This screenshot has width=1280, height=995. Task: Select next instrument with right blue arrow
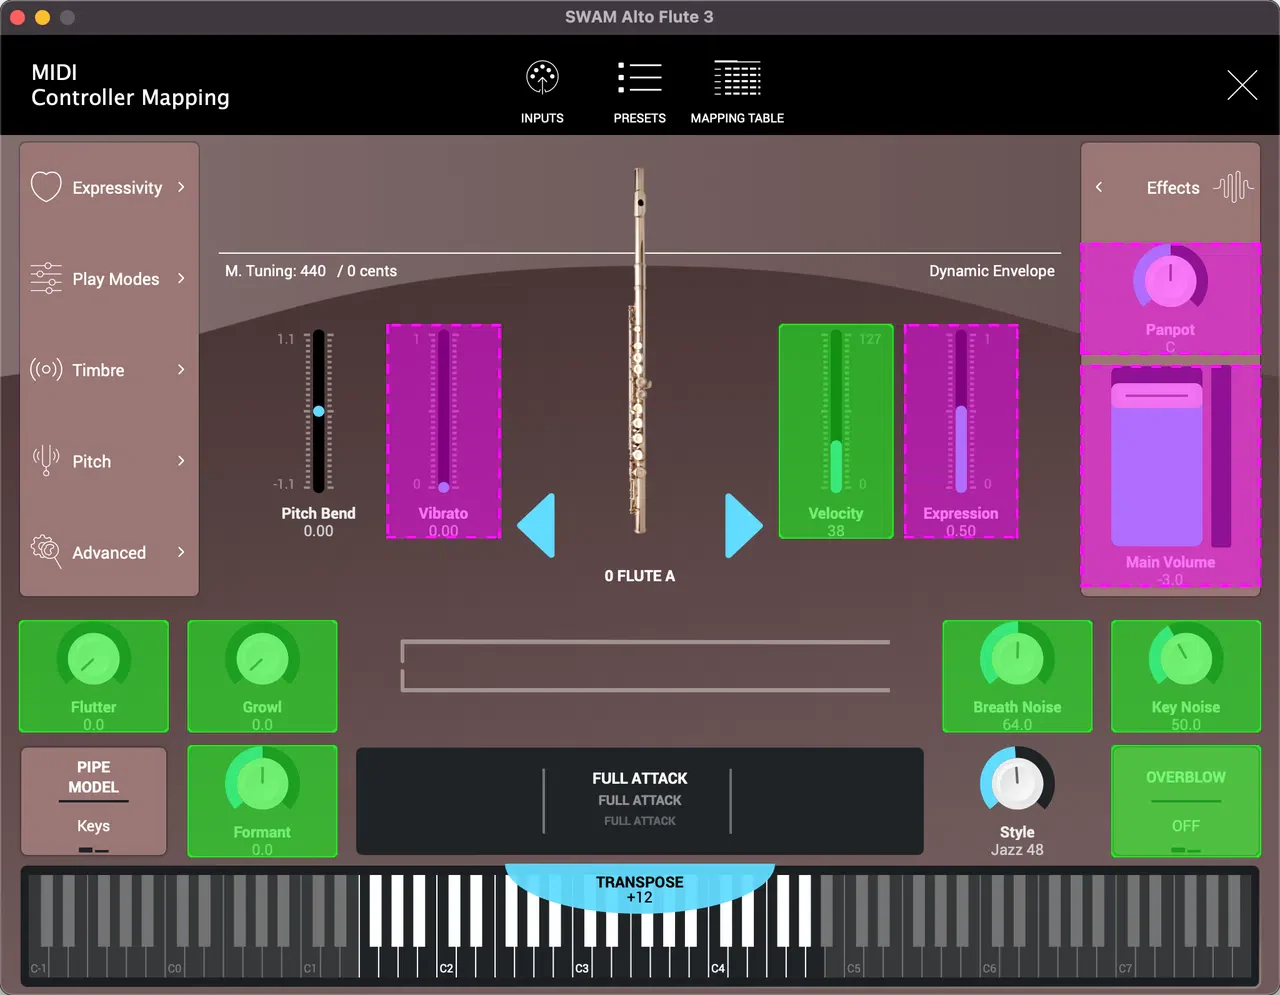744,525
